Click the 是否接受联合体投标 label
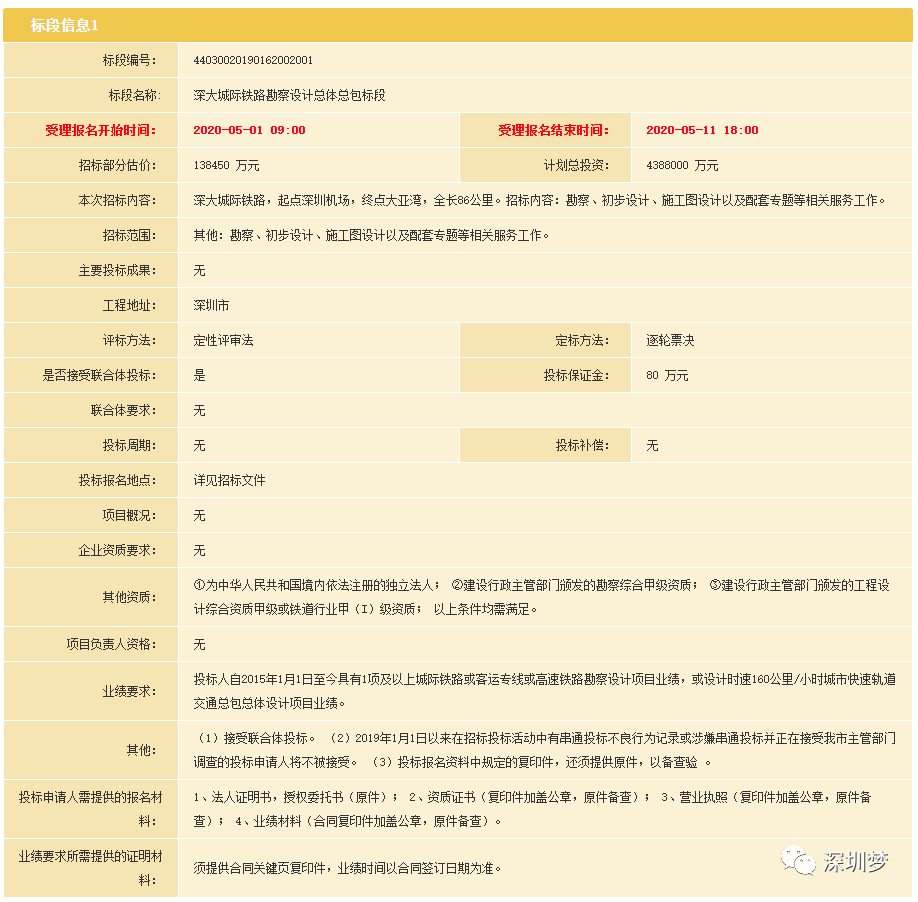Screen dimensions: 918x902 [x=100, y=375]
